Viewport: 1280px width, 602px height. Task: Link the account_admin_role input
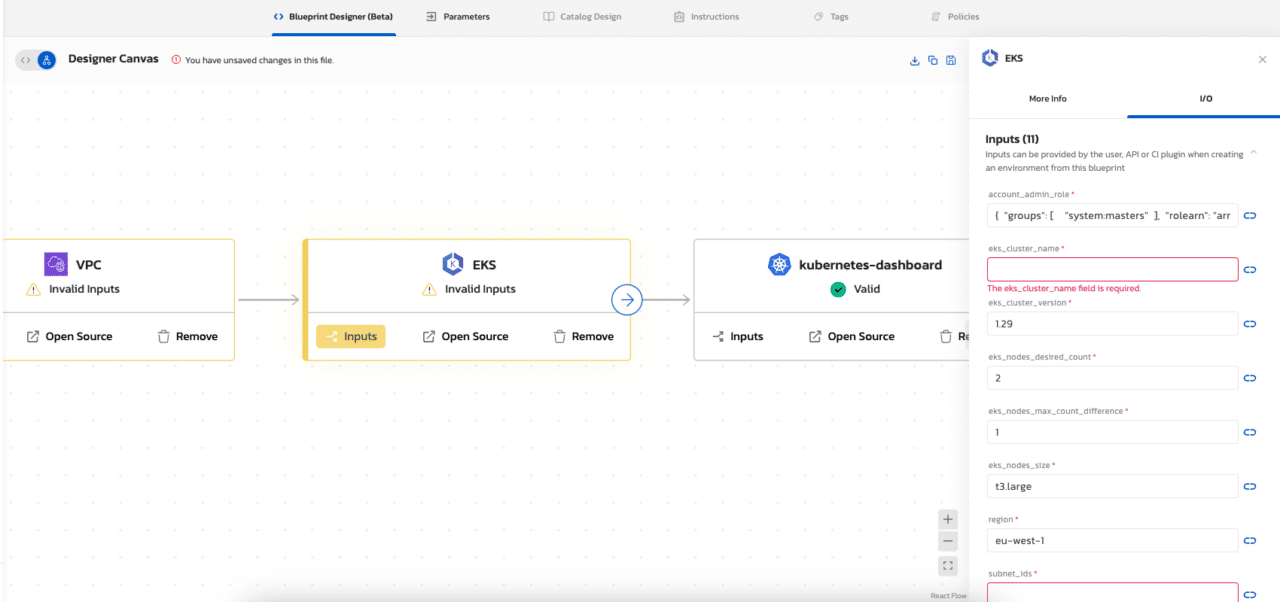1250,215
